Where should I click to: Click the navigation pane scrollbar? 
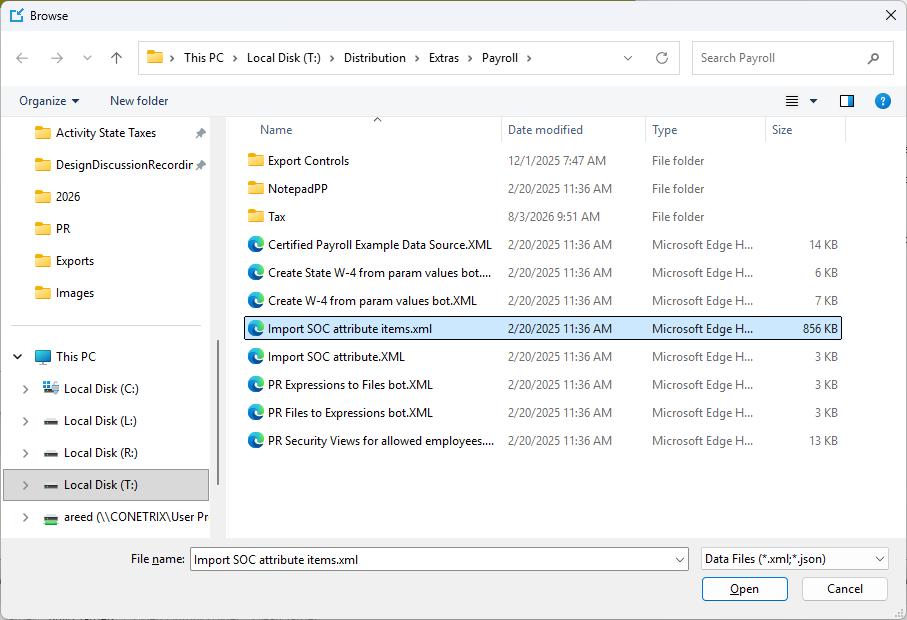point(218,412)
